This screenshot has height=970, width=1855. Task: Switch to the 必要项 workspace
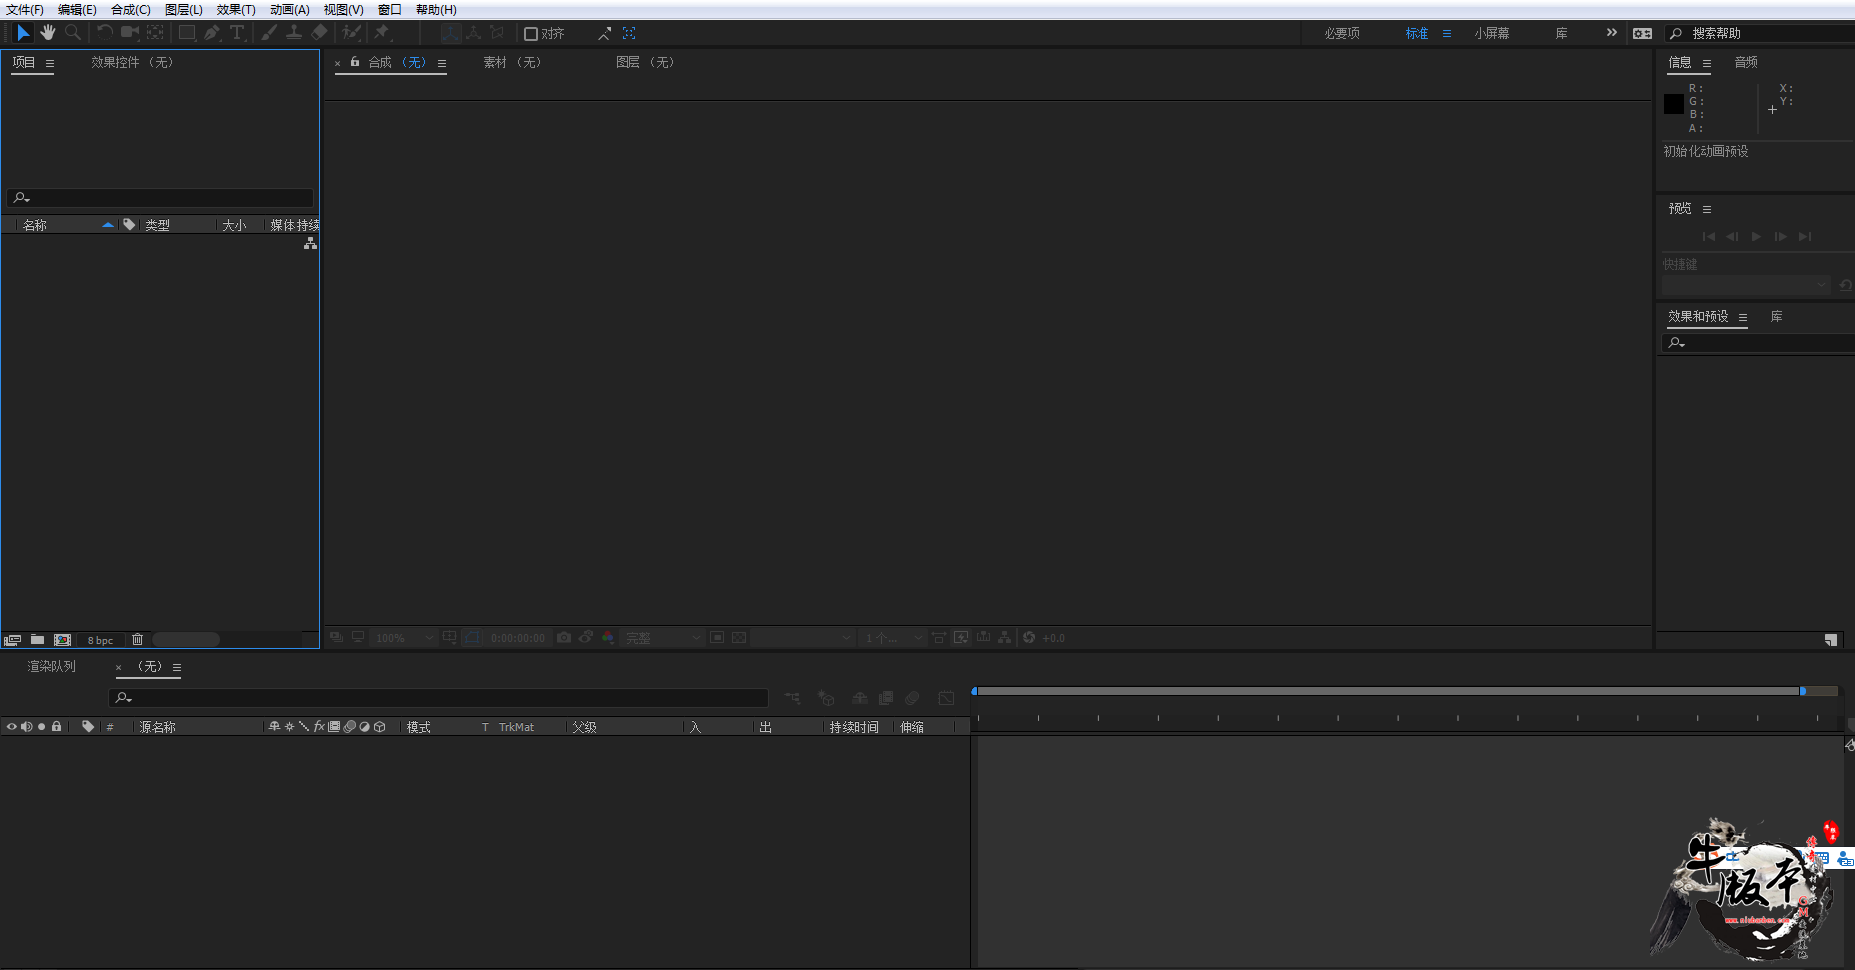click(1342, 34)
